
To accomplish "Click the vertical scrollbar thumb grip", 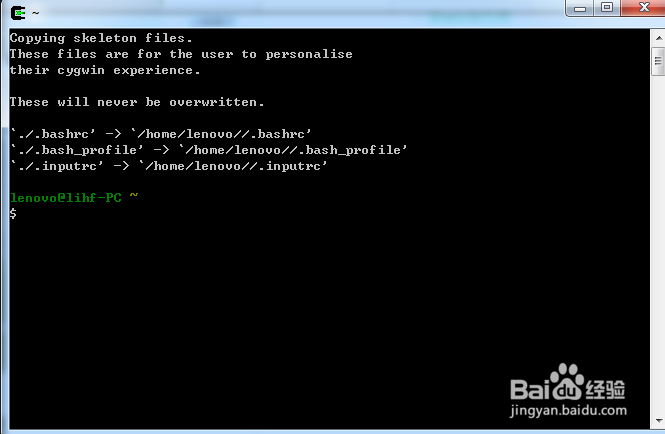I will (658, 61).
